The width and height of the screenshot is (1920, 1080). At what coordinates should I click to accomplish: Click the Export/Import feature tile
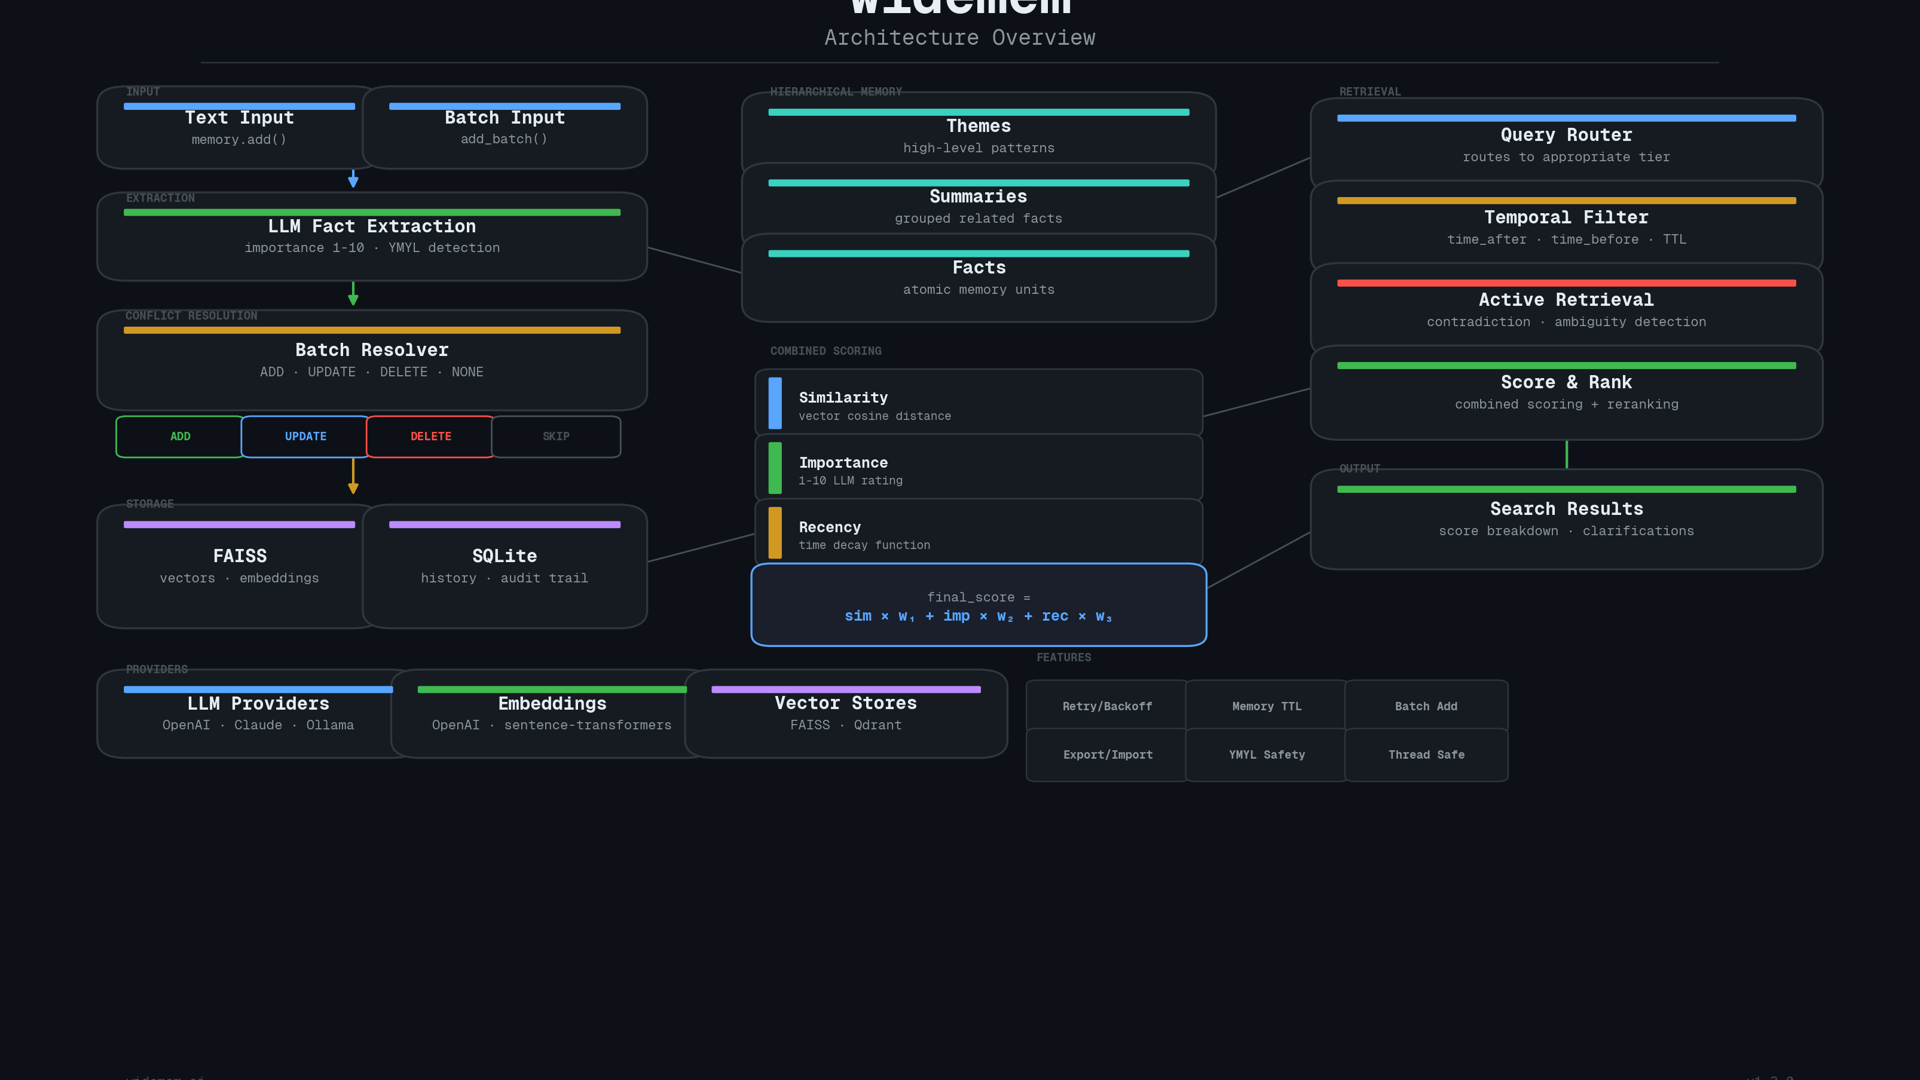click(1107, 755)
